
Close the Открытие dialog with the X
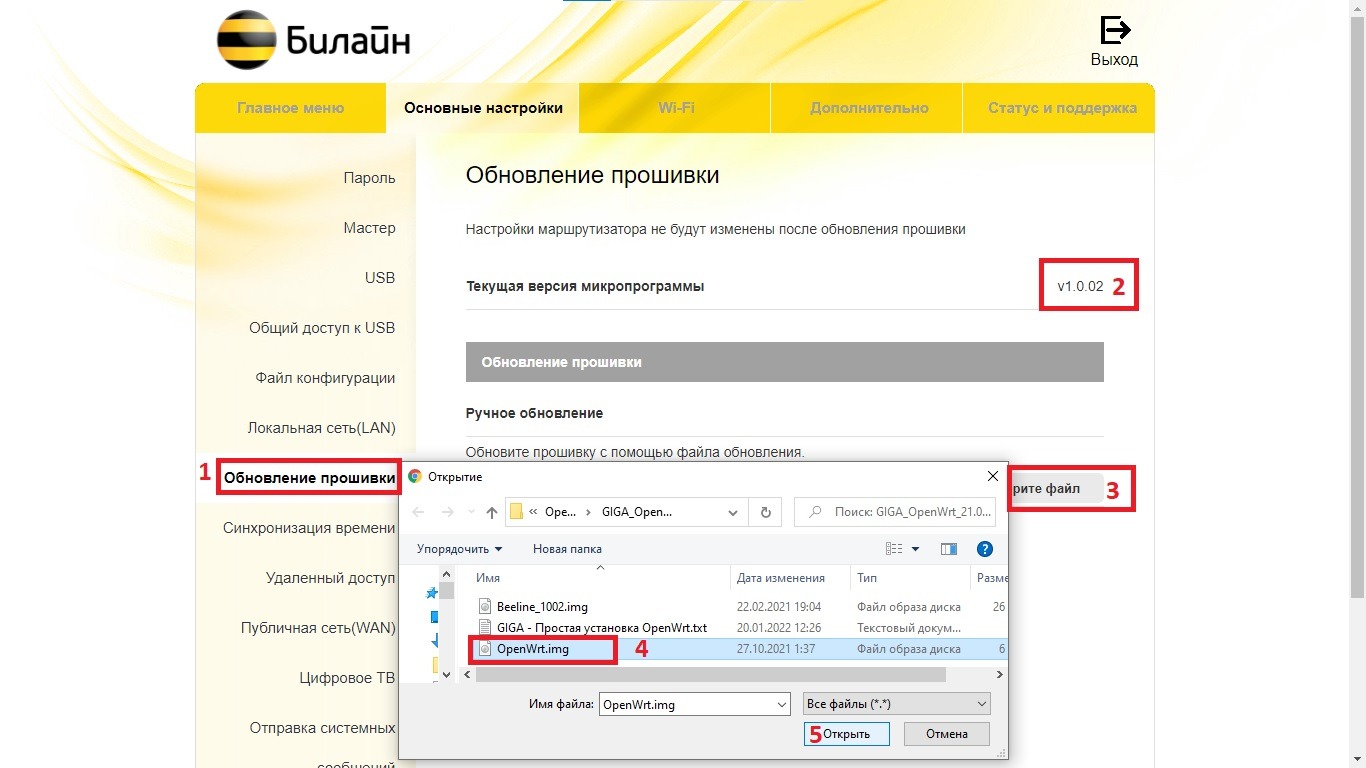pos(992,476)
